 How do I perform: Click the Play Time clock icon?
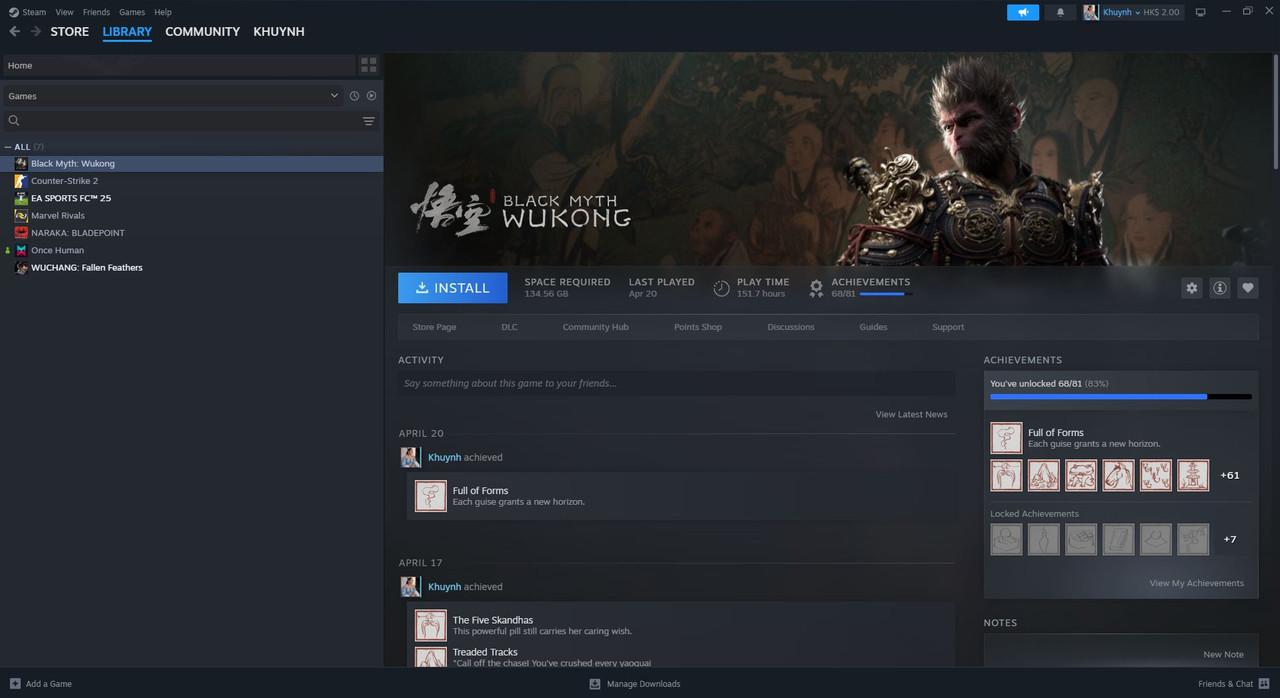pyautogui.click(x=721, y=288)
